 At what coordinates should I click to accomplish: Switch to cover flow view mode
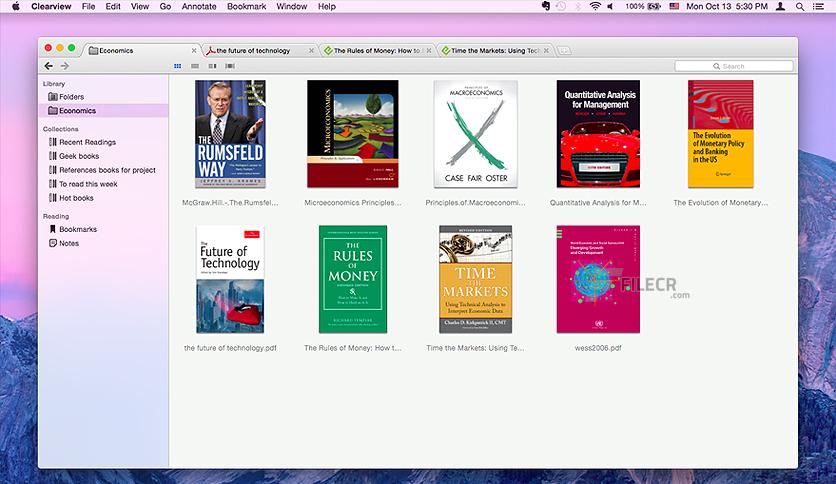[230, 66]
